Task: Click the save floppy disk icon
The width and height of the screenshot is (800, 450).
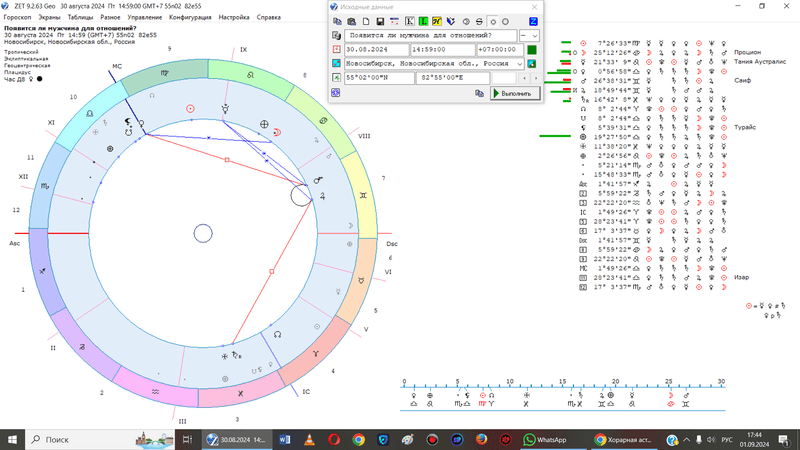Action: (x=381, y=21)
